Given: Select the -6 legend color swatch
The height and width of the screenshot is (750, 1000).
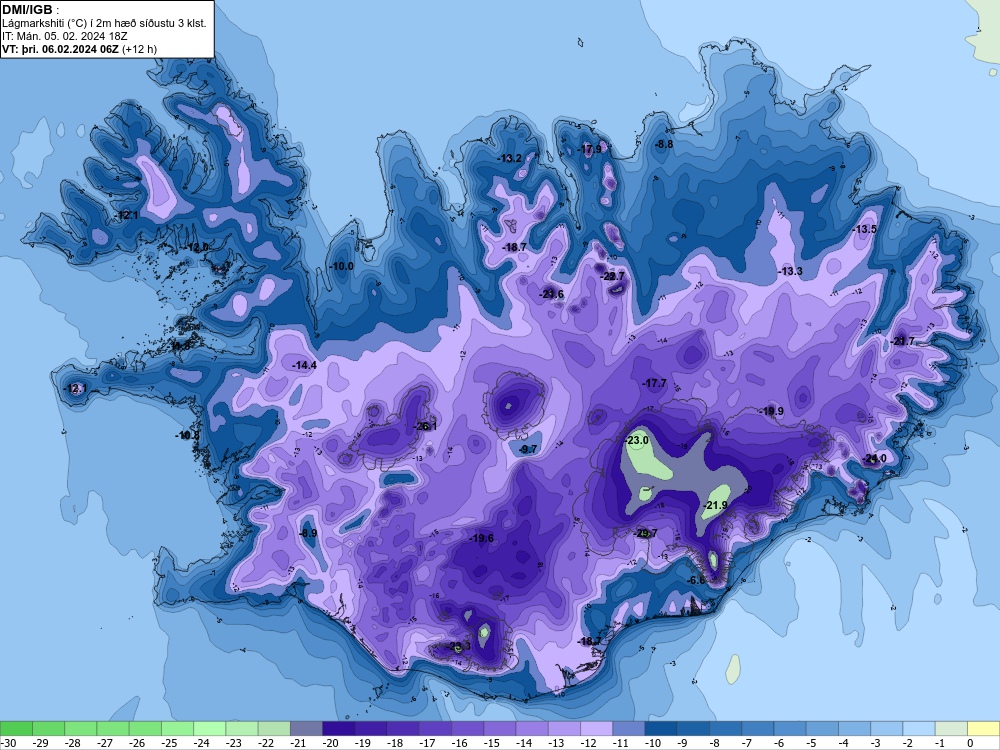Looking at the screenshot, I should 790,728.
